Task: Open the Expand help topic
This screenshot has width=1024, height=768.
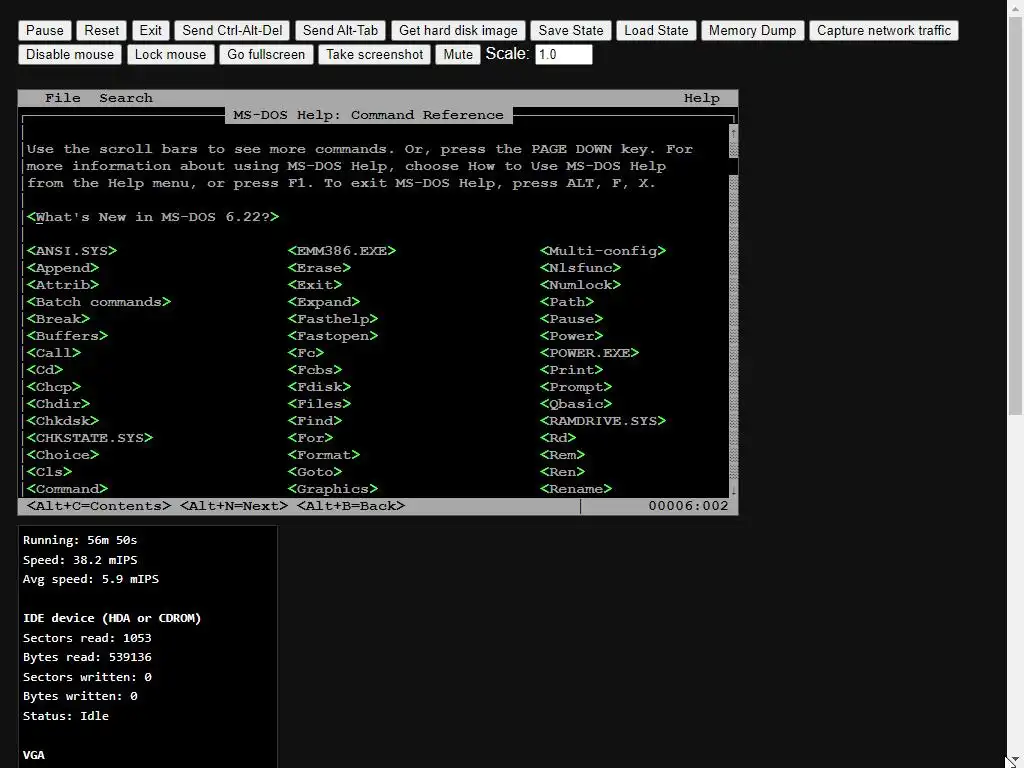Action: pos(324,302)
